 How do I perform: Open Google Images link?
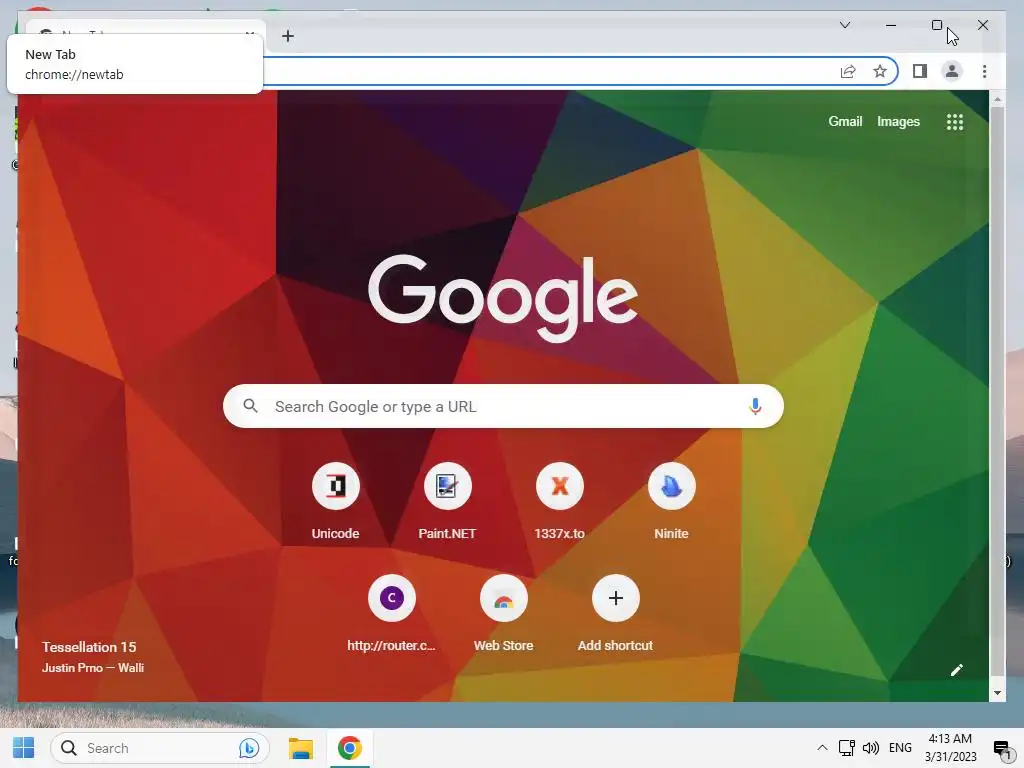coord(898,121)
